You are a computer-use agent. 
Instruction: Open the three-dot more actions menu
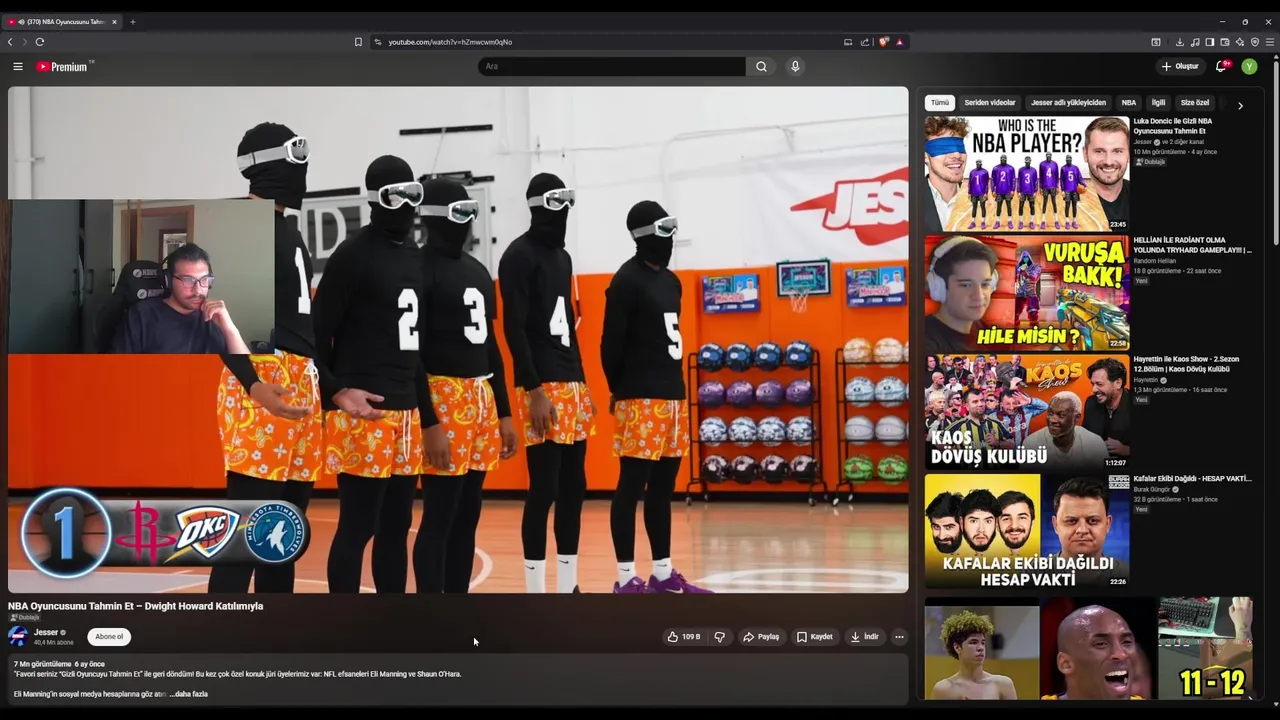899,636
